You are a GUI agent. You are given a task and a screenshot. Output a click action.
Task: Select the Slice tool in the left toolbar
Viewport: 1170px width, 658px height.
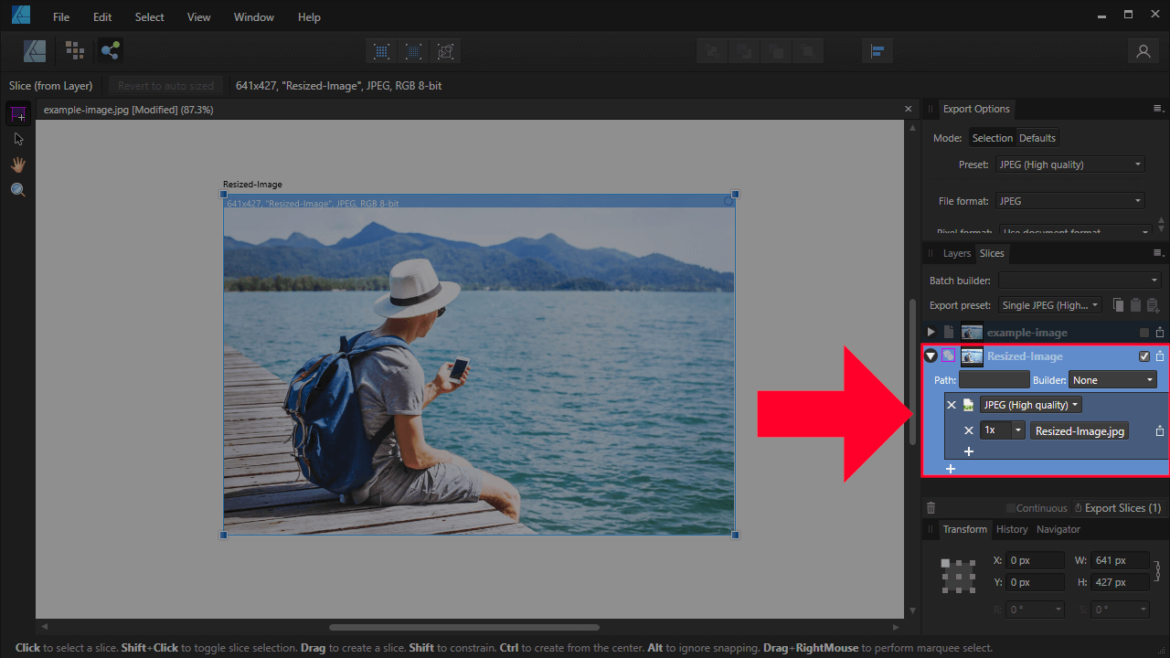(x=18, y=114)
